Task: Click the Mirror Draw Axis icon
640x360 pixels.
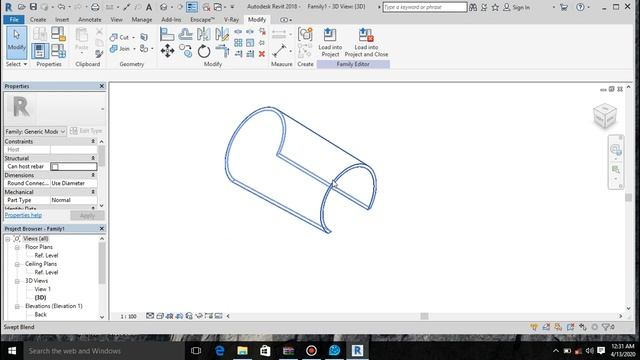Action: (222, 34)
